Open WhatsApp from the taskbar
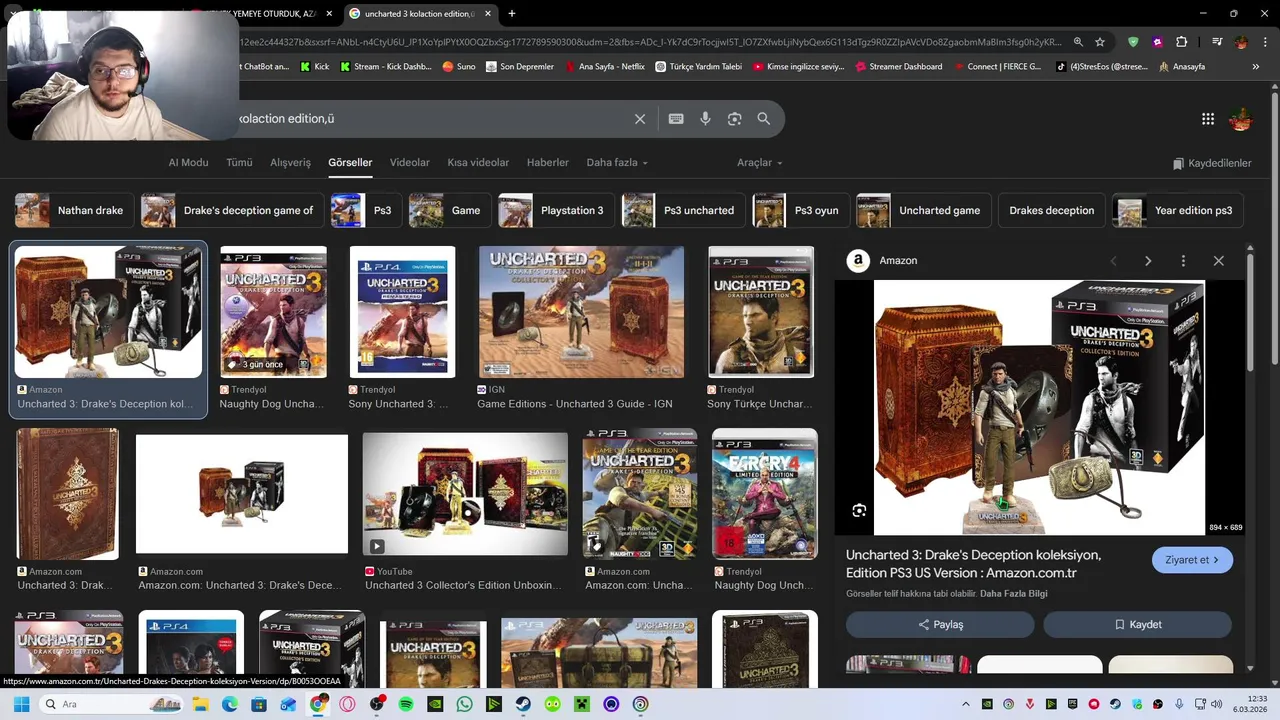Image resolution: width=1280 pixels, height=720 pixels. point(464,704)
